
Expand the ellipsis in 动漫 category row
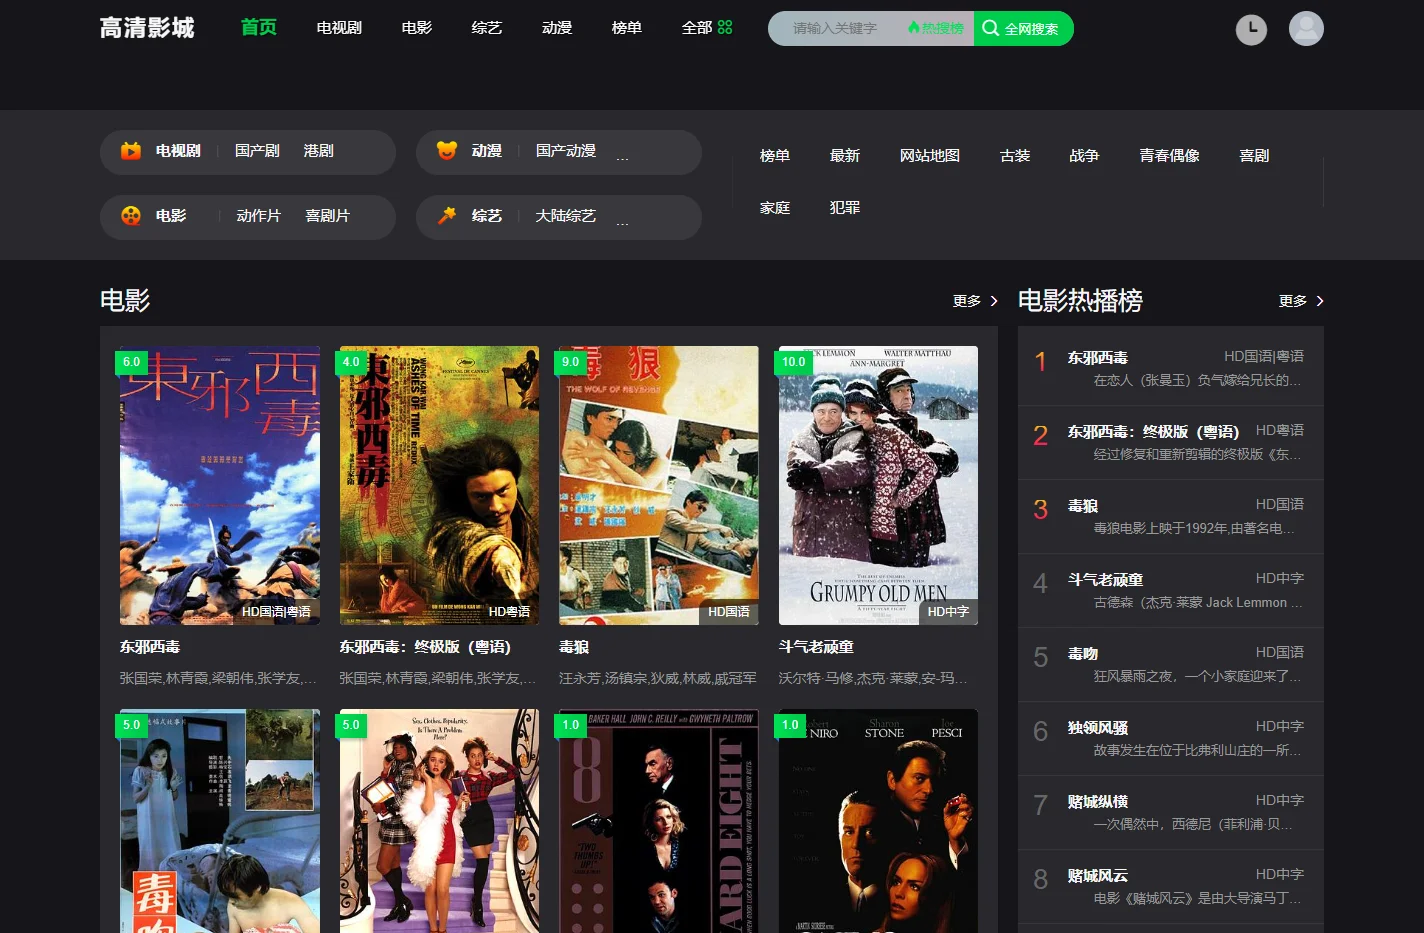point(622,156)
